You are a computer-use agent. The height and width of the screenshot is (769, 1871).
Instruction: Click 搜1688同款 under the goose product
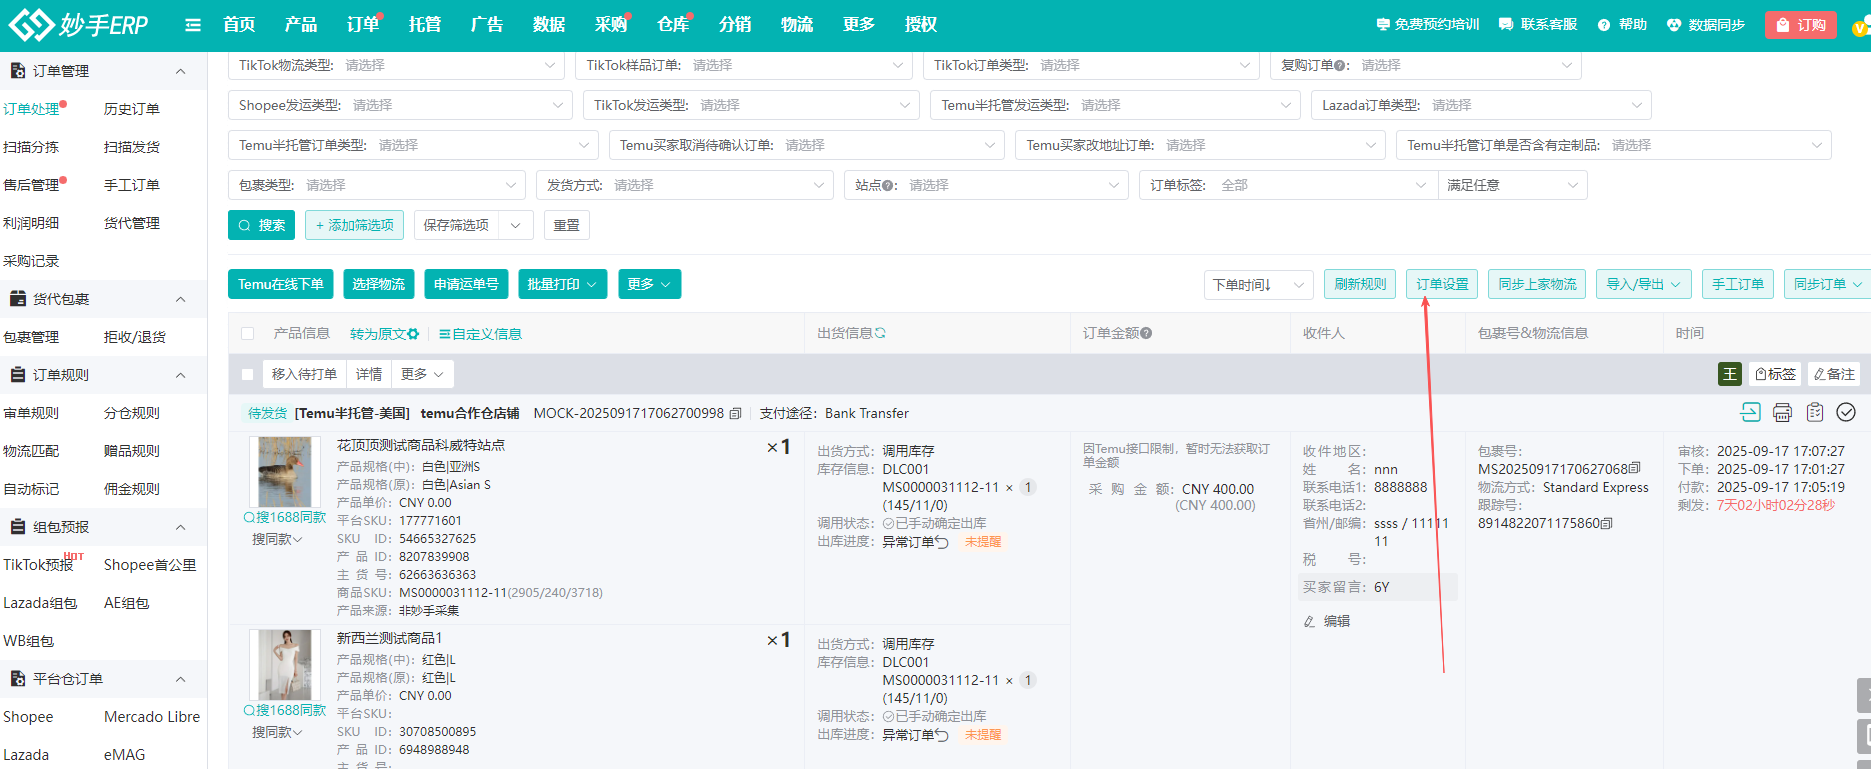(x=285, y=517)
